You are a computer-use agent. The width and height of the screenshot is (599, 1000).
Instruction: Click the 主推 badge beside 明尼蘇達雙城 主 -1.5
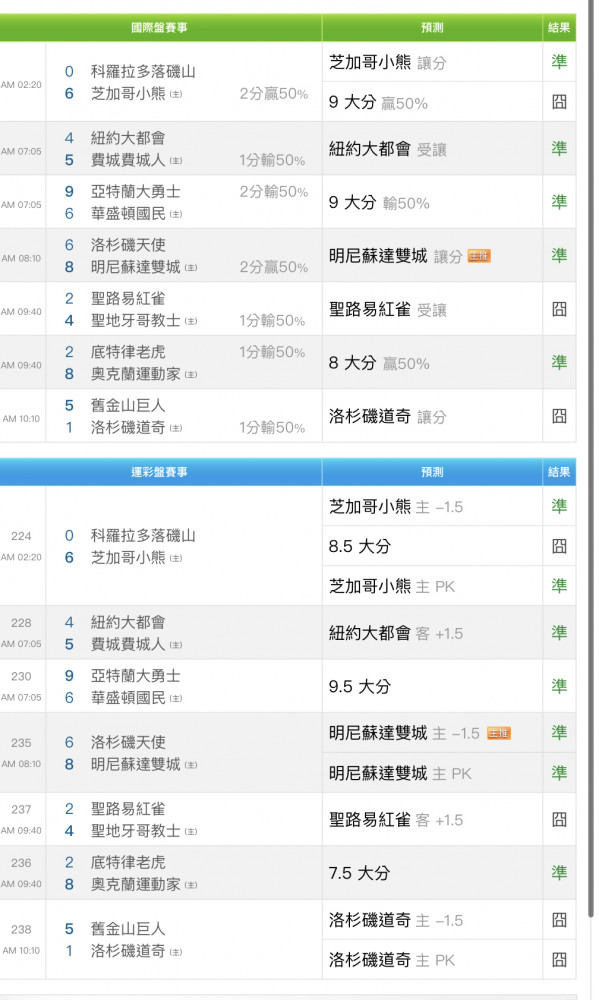click(x=499, y=733)
